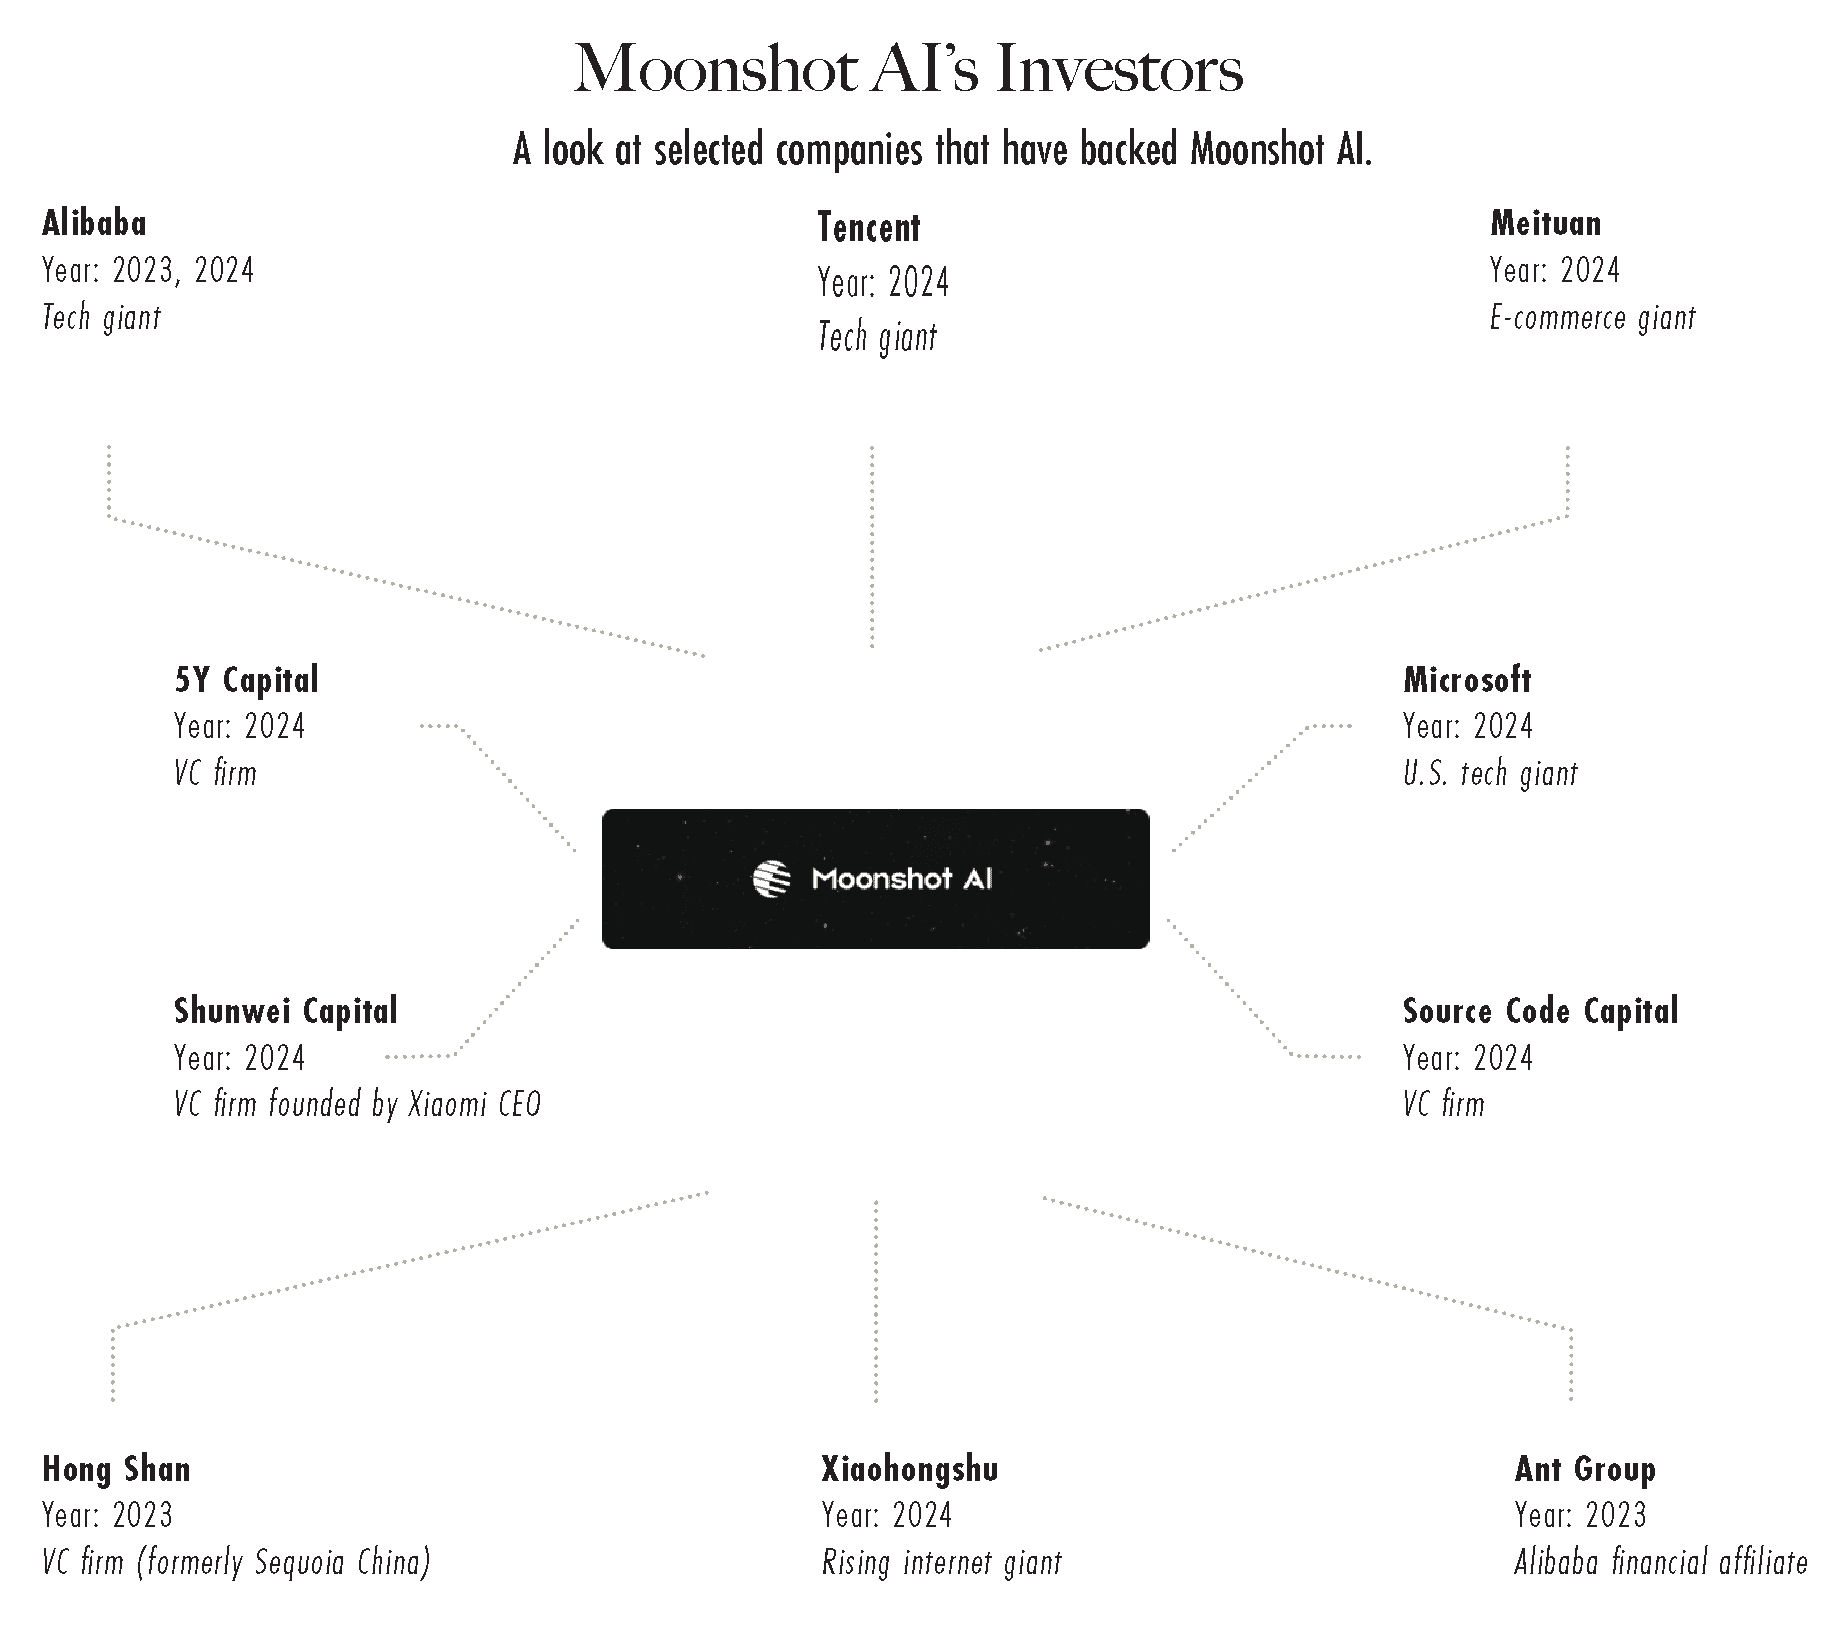Image resolution: width=1840 pixels, height=1626 pixels.
Task: Click the Hong Shan investor name
Action: tap(116, 1469)
